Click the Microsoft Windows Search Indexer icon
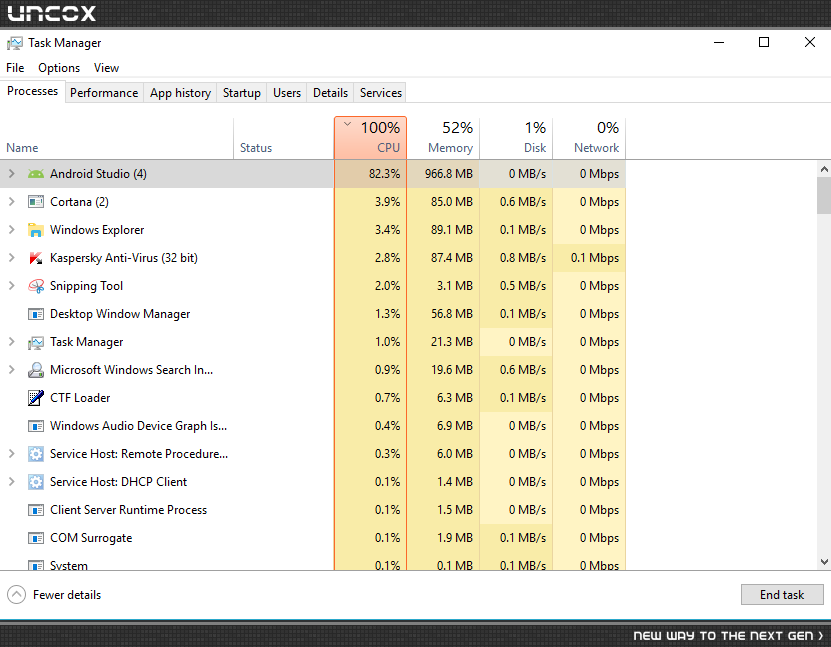This screenshot has width=831, height=647. coord(36,370)
